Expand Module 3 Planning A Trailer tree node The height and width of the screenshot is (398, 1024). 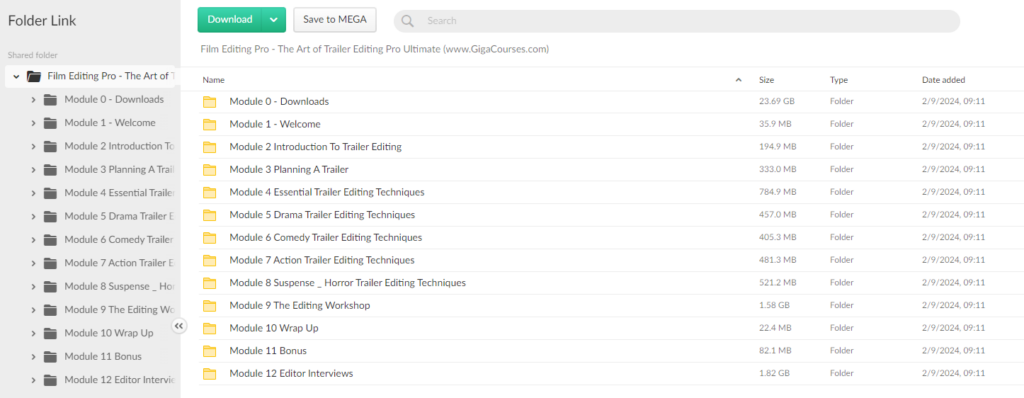[x=33, y=170]
